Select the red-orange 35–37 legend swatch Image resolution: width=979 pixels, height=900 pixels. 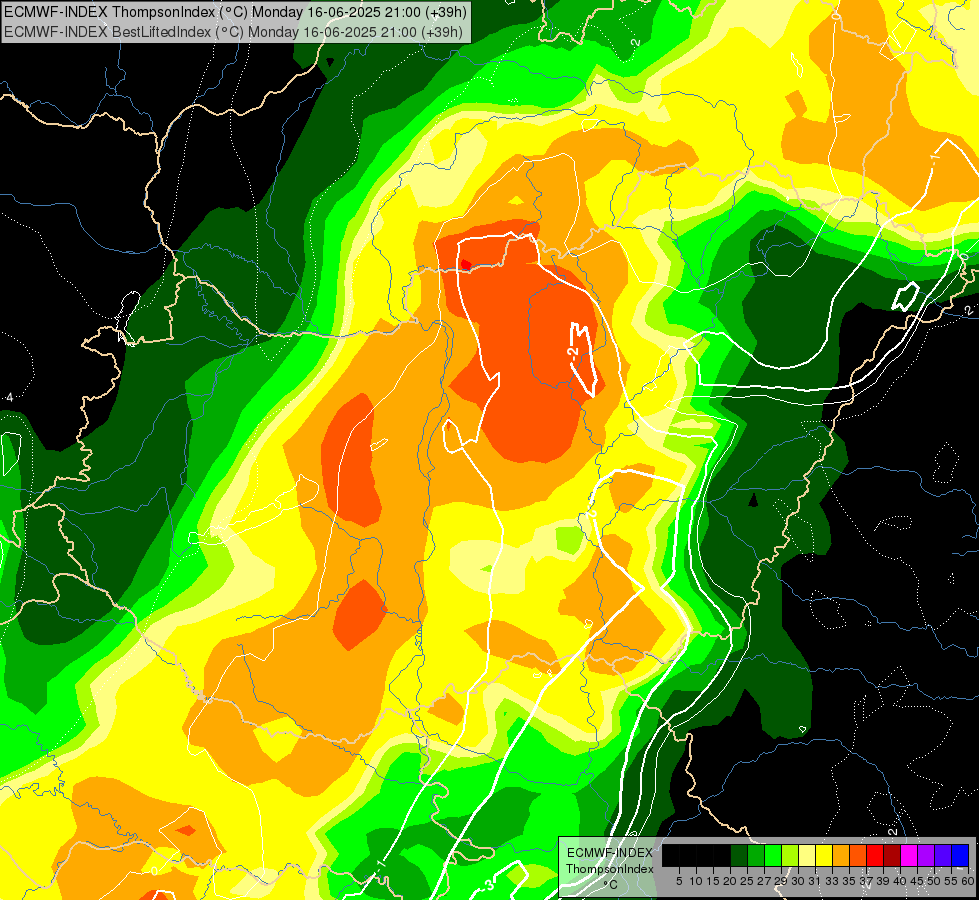(858, 855)
